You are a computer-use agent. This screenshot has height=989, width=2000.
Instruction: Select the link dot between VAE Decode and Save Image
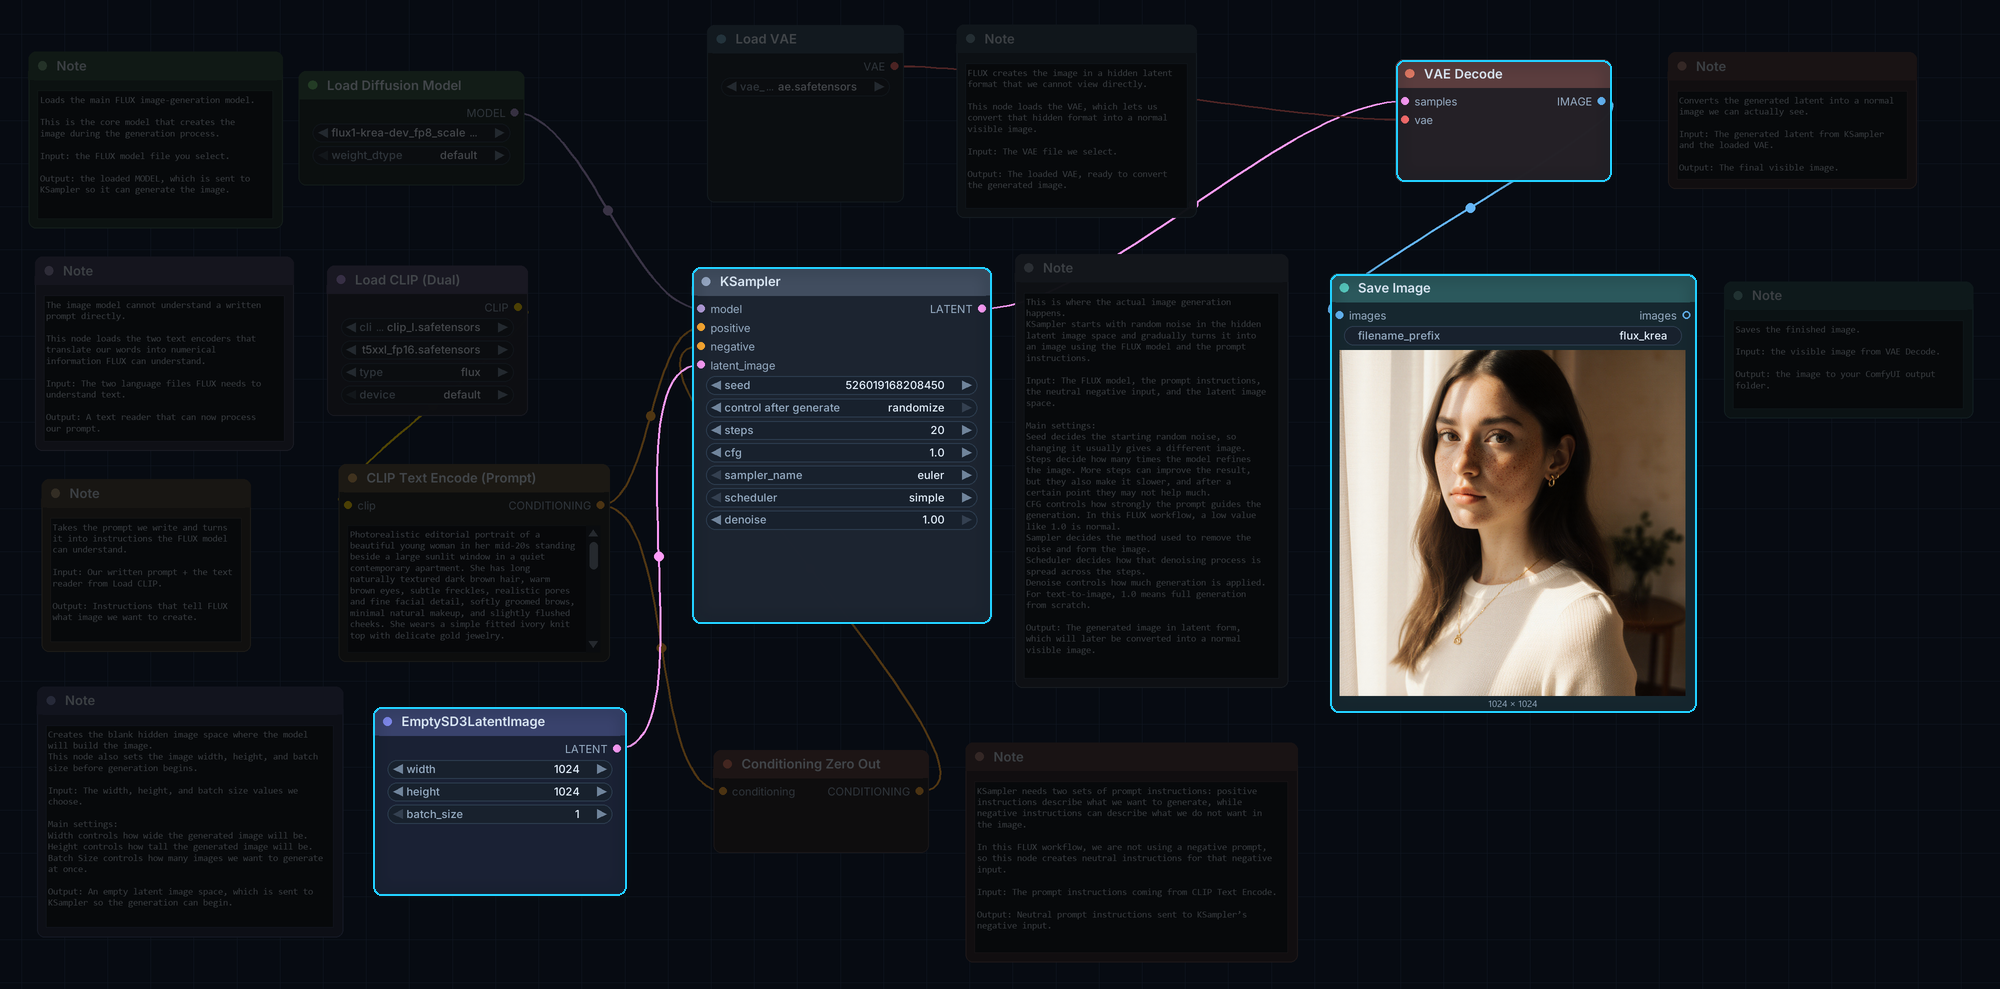(x=1470, y=208)
